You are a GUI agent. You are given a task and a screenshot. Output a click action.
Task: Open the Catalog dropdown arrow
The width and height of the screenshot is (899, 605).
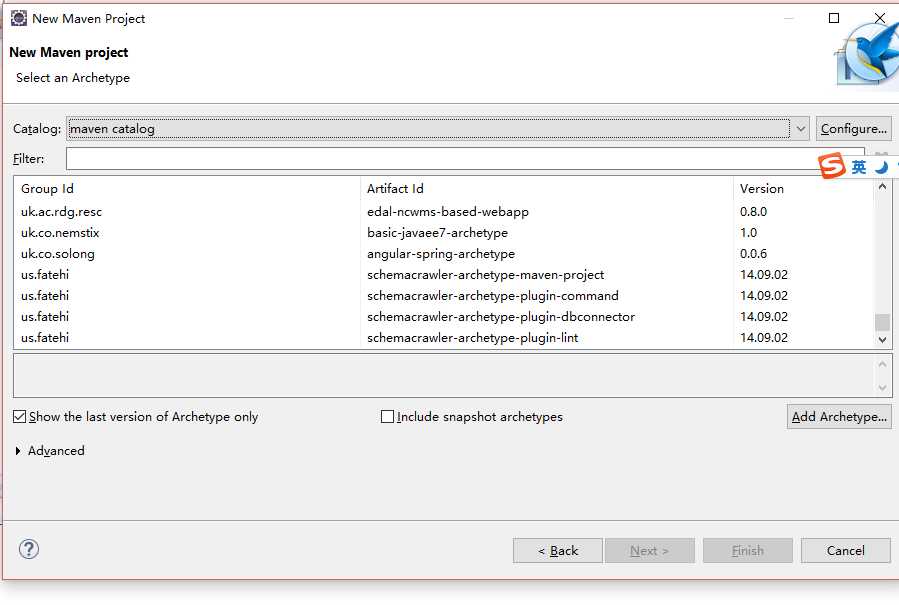(x=800, y=129)
